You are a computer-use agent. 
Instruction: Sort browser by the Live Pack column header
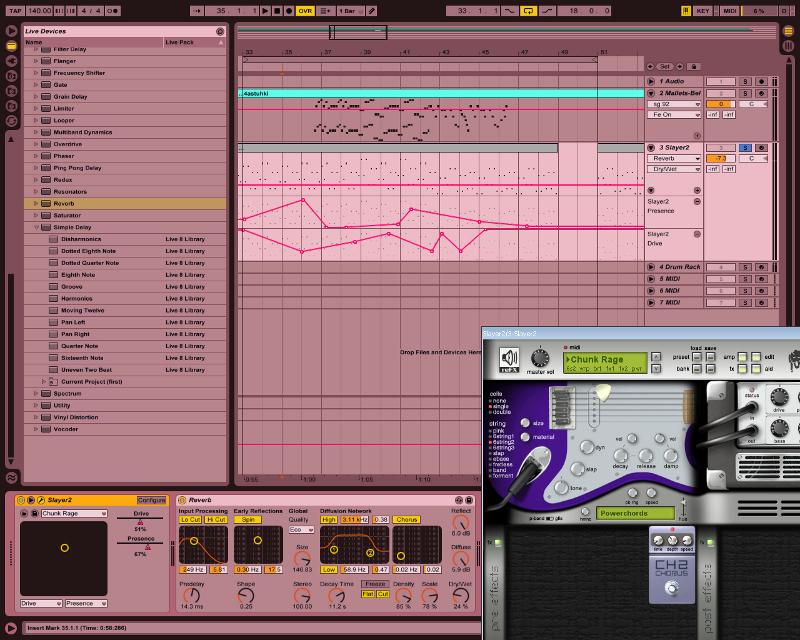coord(194,42)
